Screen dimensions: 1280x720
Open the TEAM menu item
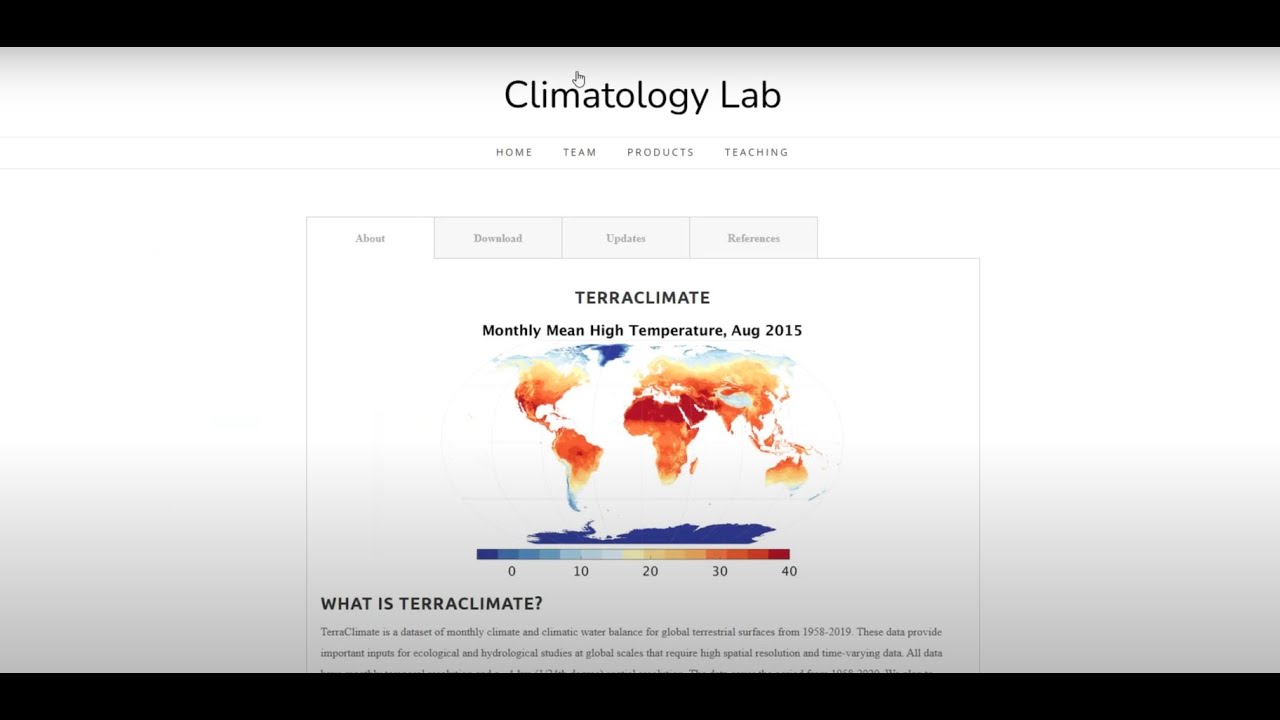coord(580,152)
